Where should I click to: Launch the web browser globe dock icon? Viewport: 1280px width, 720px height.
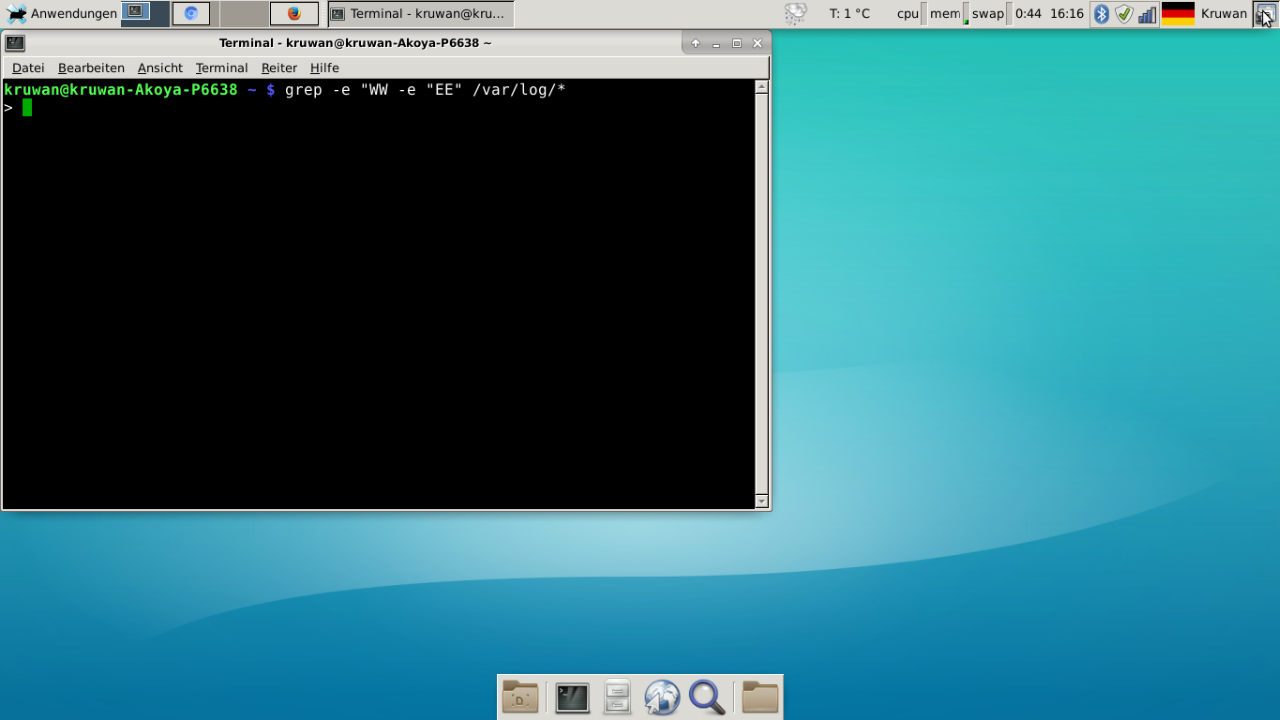pyautogui.click(x=661, y=697)
